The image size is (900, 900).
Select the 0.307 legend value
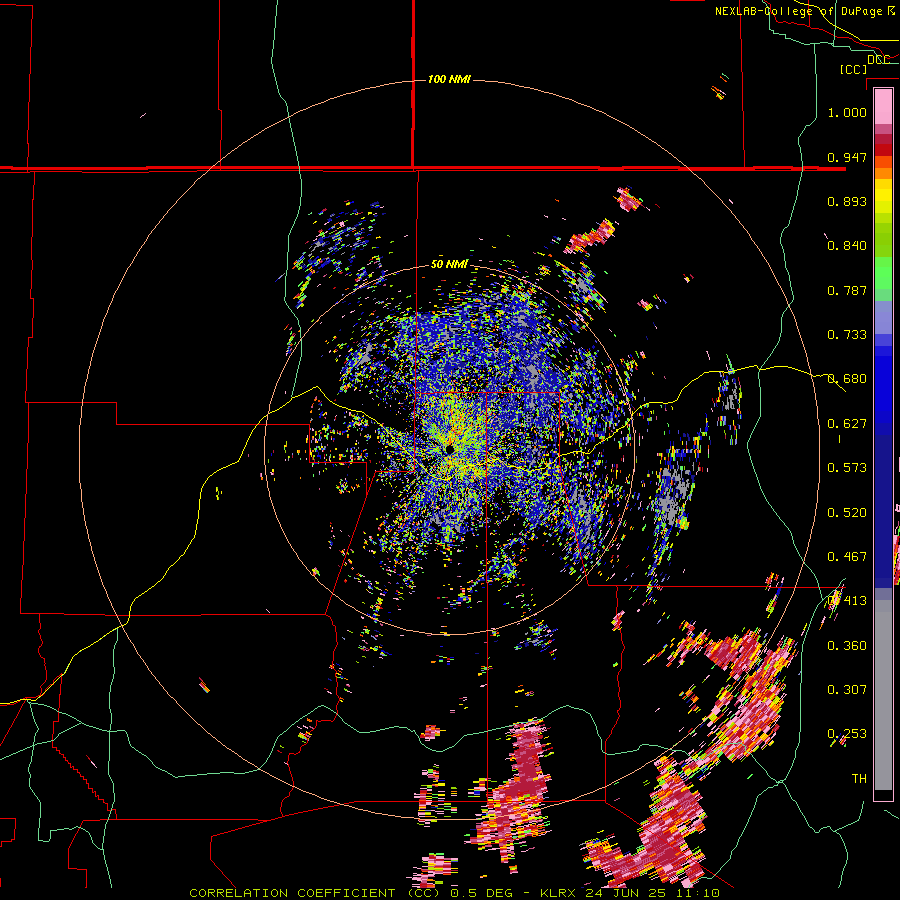click(847, 690)
